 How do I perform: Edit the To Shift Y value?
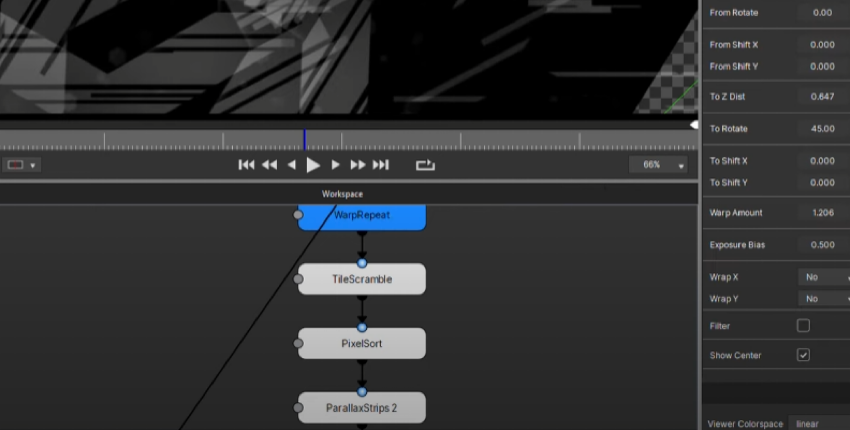point(823,182)
